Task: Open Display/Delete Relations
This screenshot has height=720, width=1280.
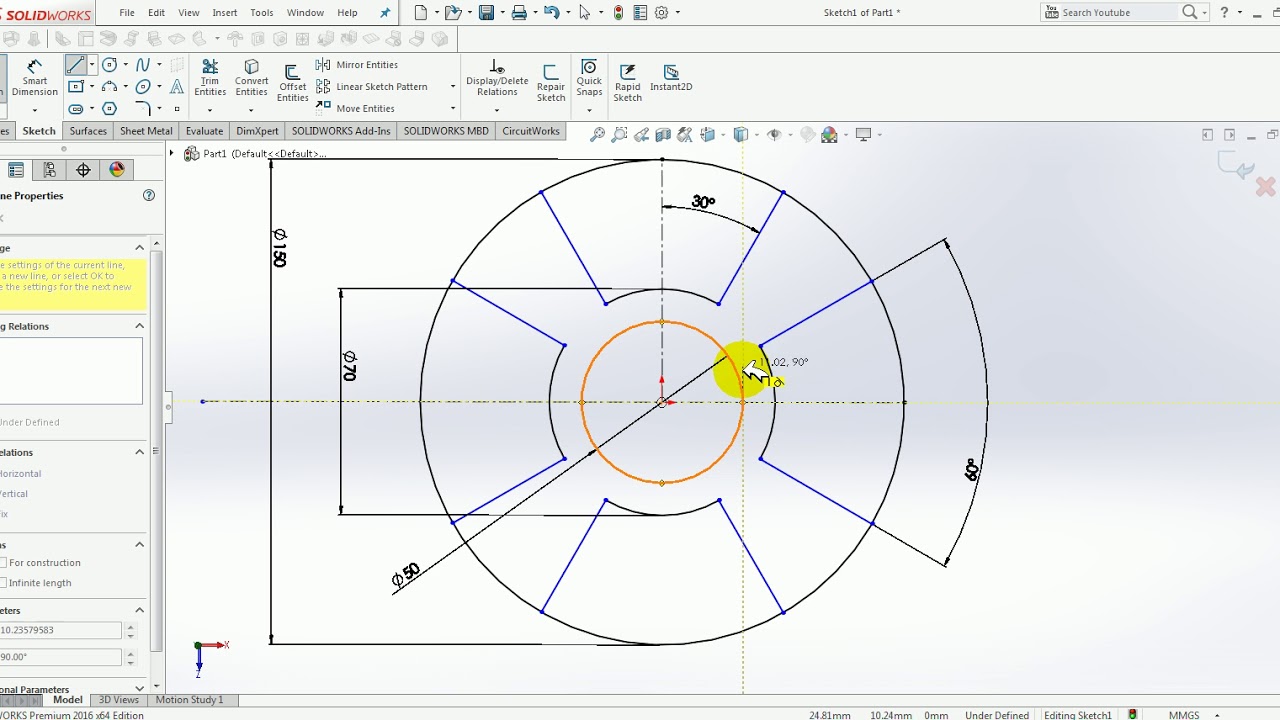Action: 497,78
